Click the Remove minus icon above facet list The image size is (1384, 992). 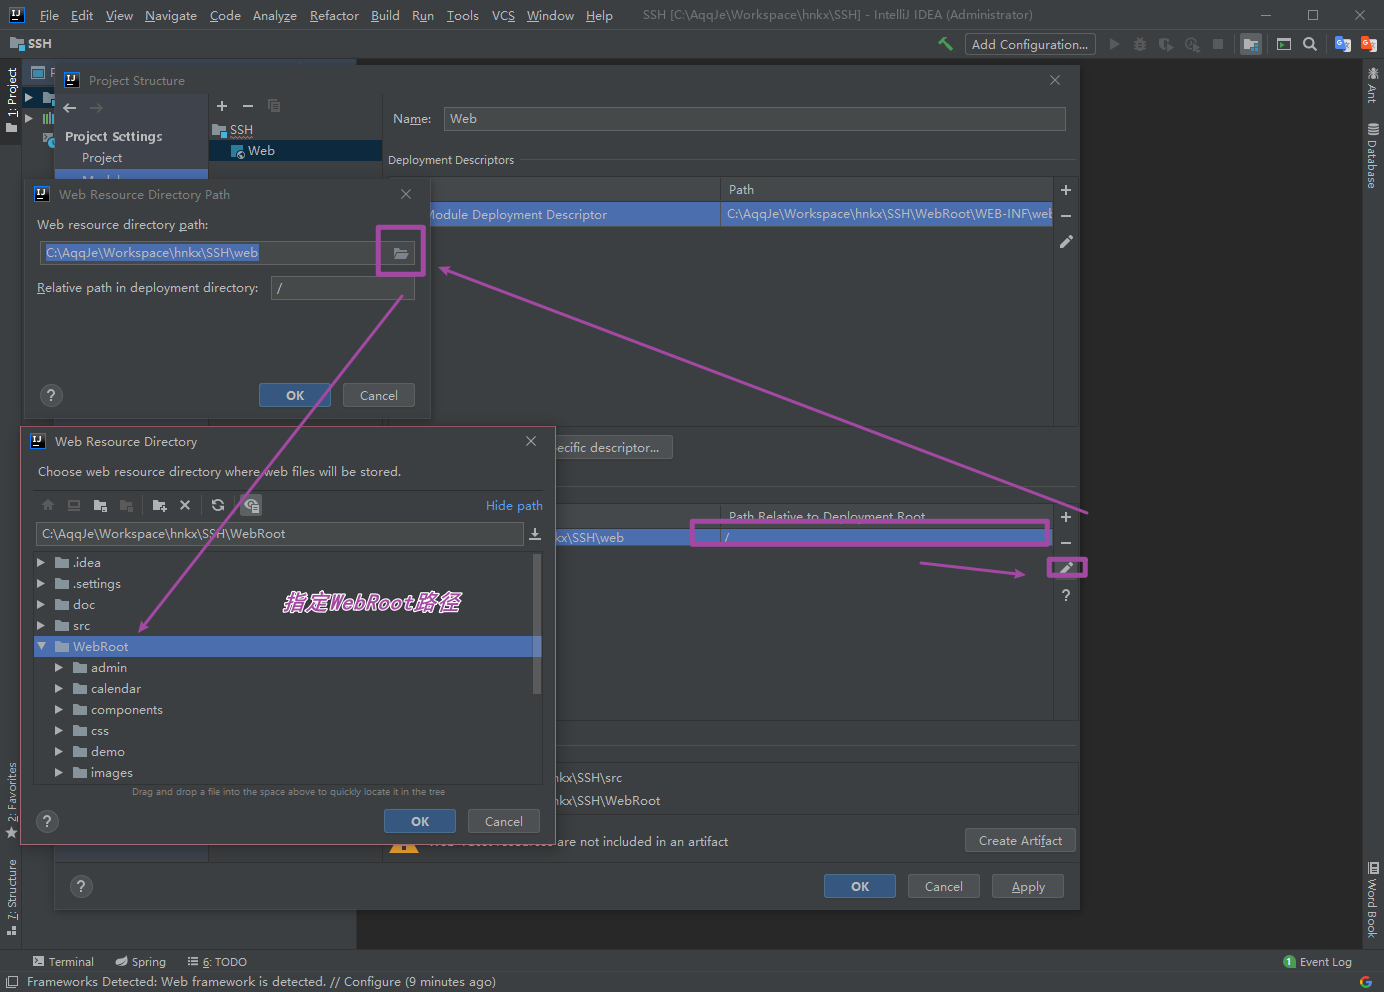248,106
